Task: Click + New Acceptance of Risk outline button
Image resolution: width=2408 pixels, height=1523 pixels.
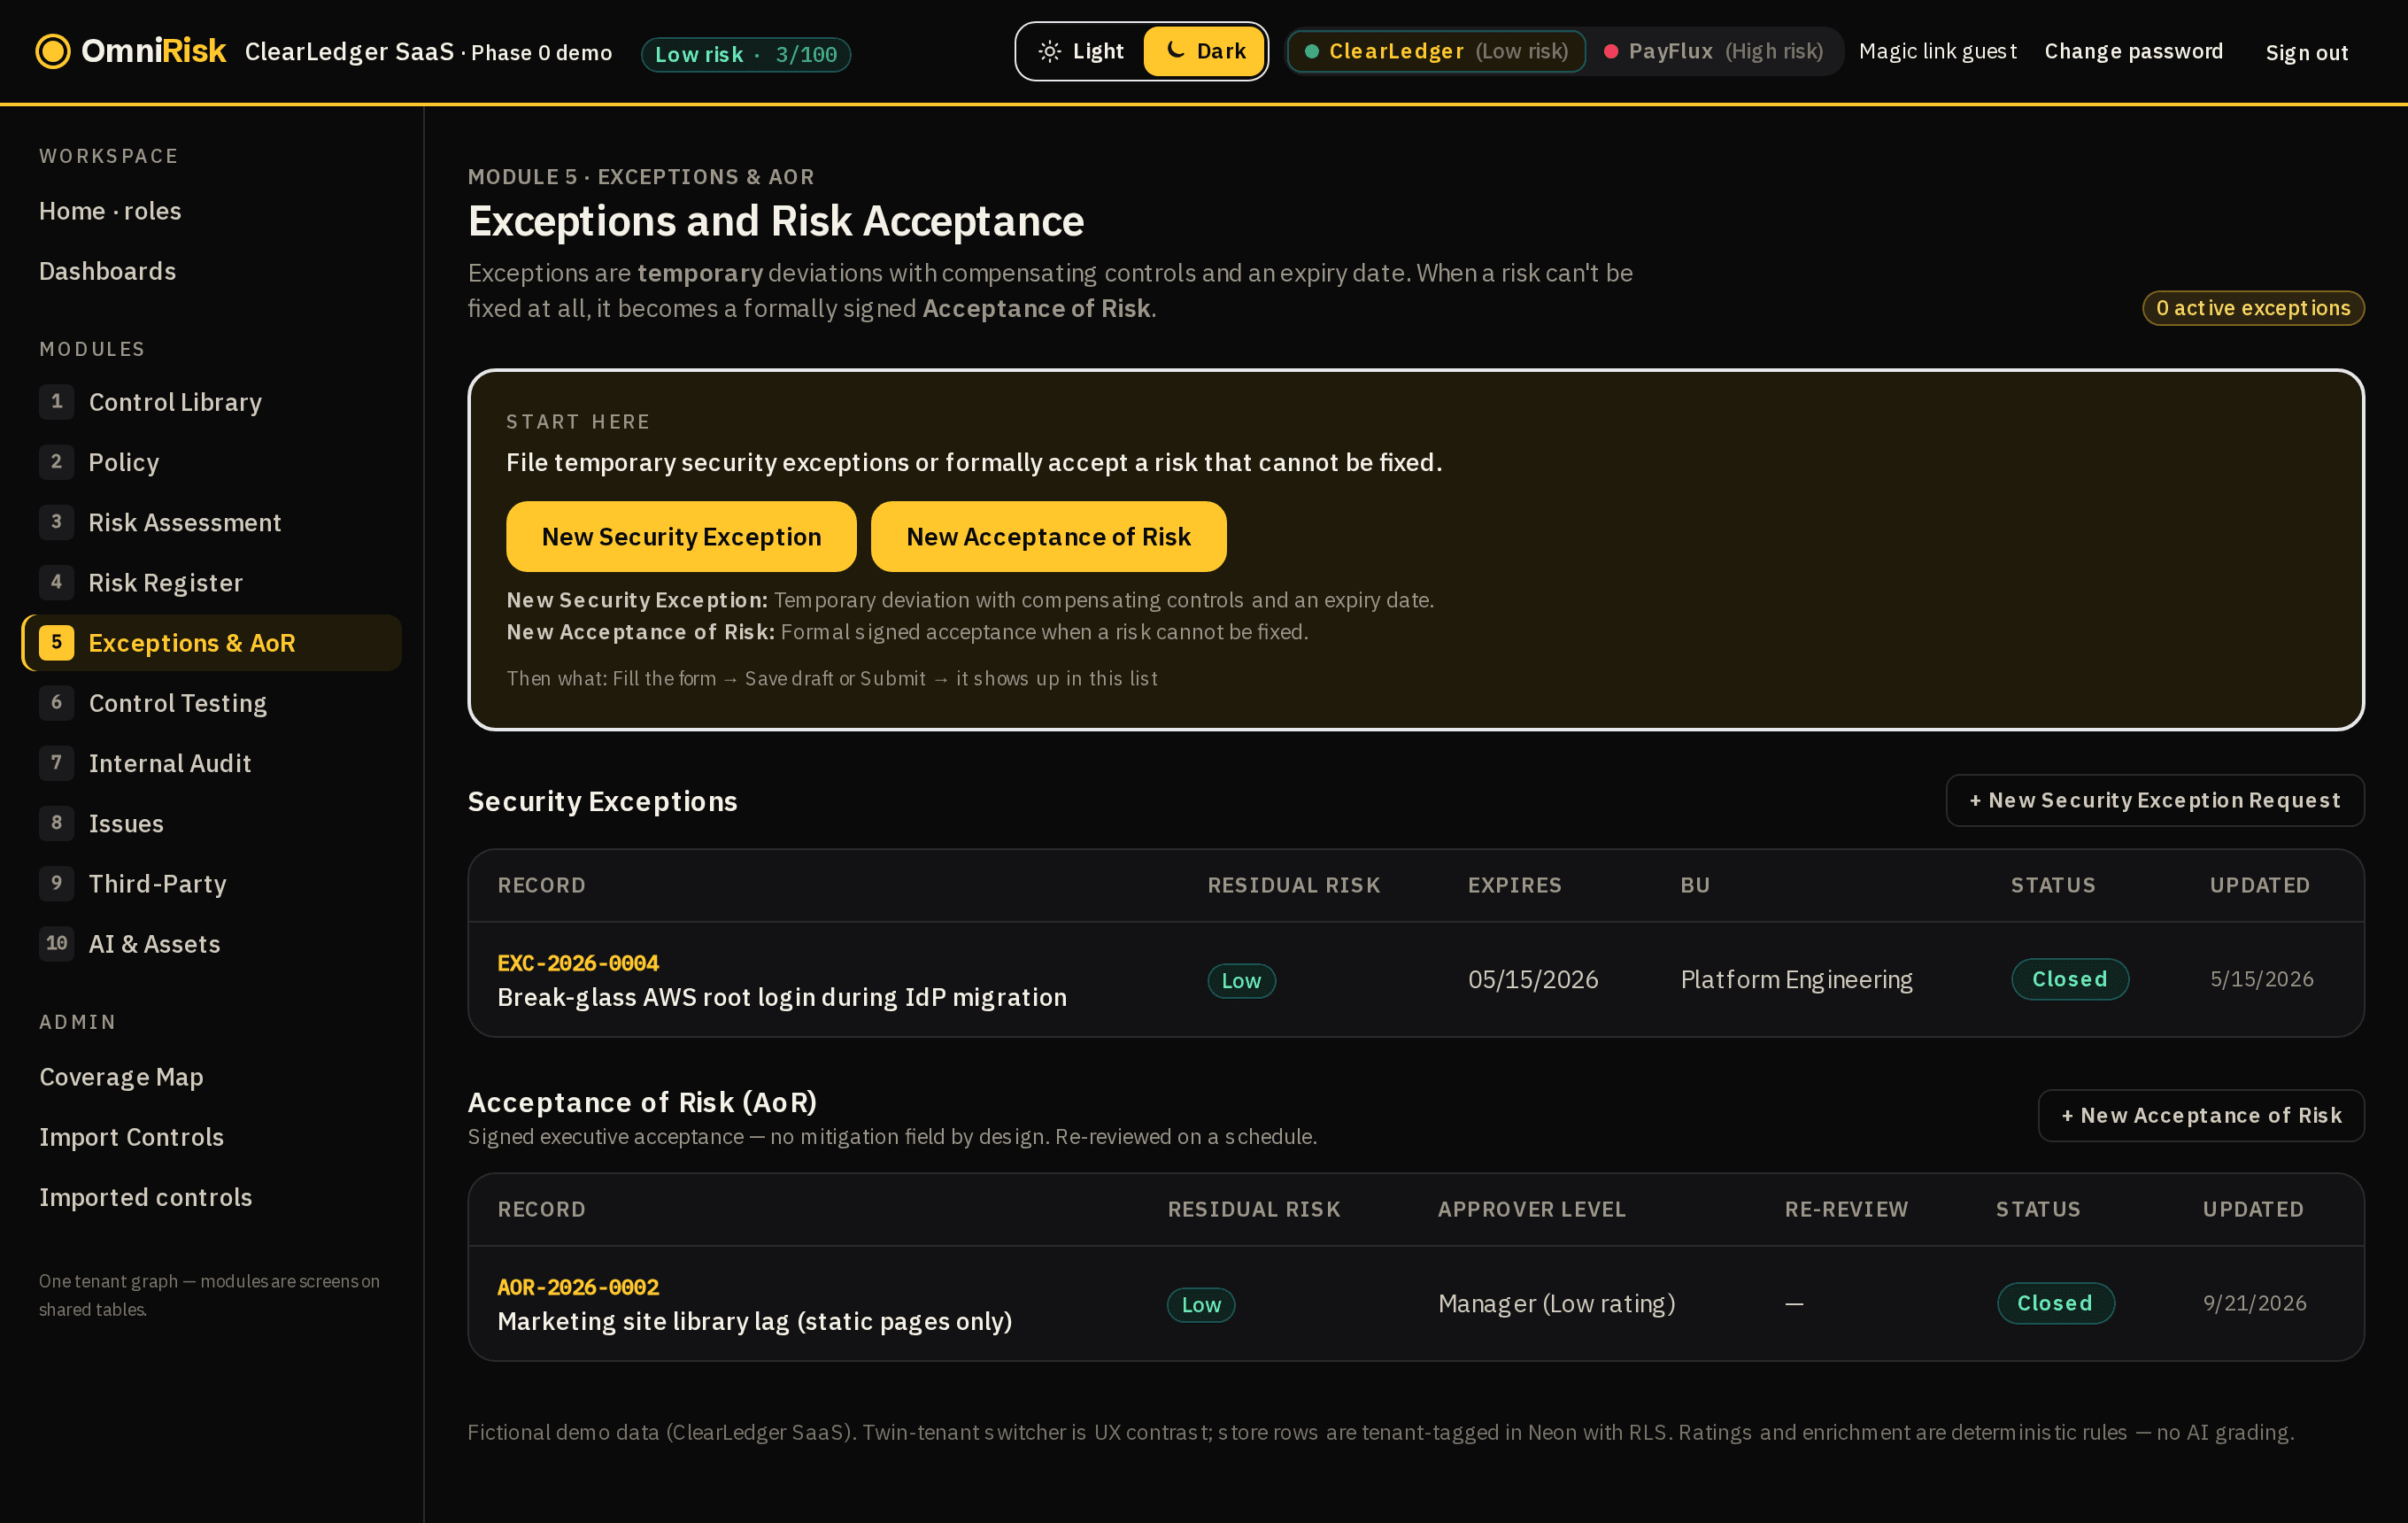Action: (x=2201, y=1115)
